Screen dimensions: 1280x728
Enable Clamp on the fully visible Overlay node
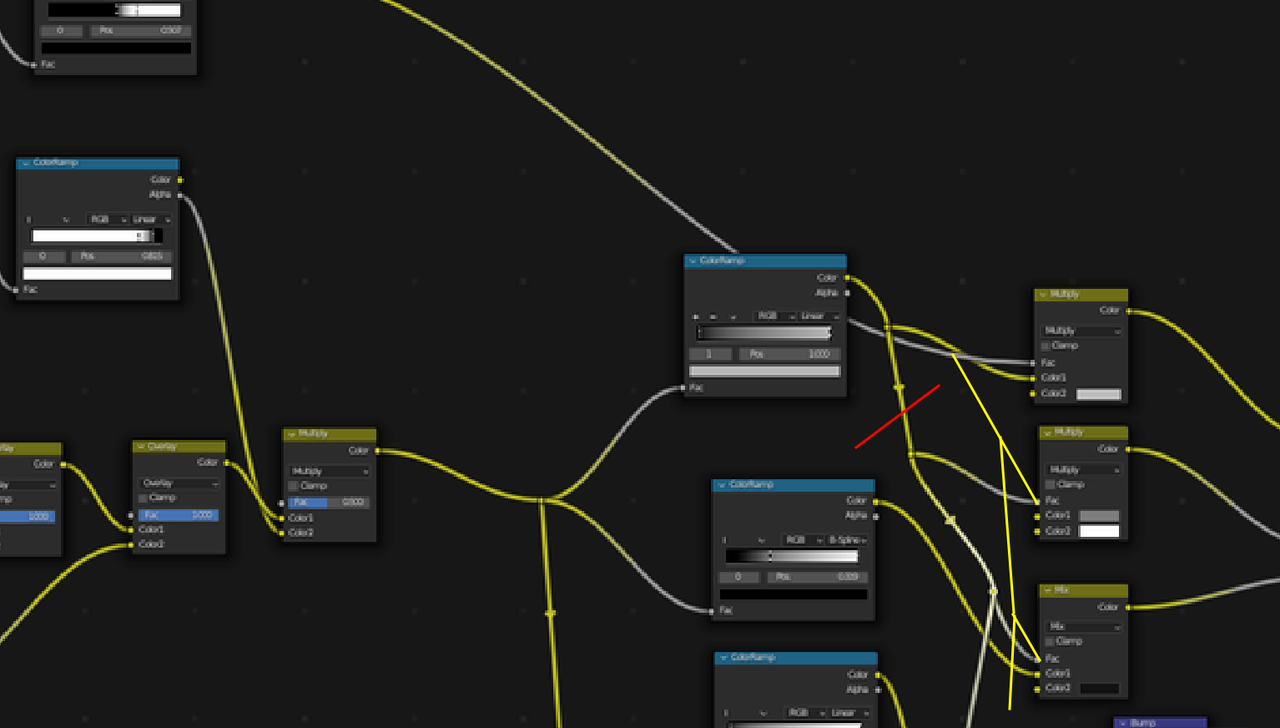click(144, 498)
